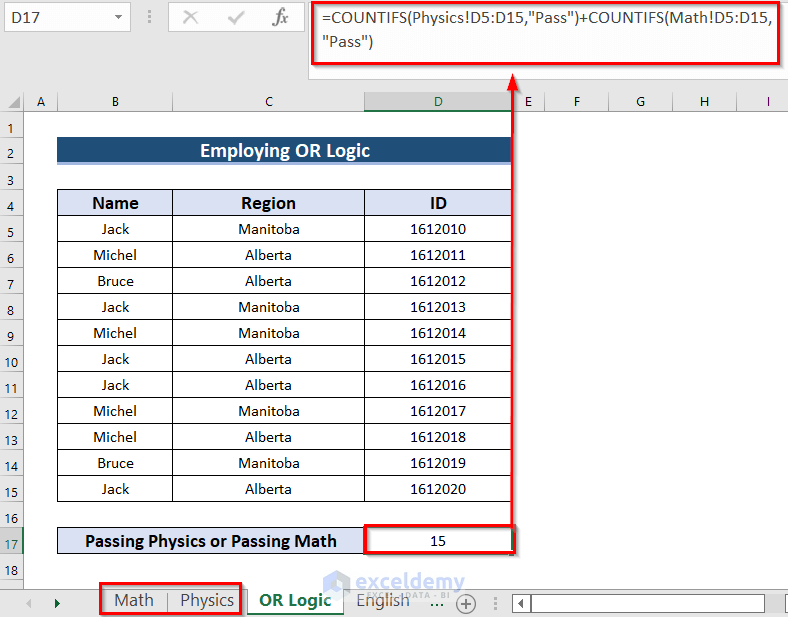Screen dimensions: 788x617
Task: Click the previous-sheet navigation arrow
Action: (x=29, y=603)
